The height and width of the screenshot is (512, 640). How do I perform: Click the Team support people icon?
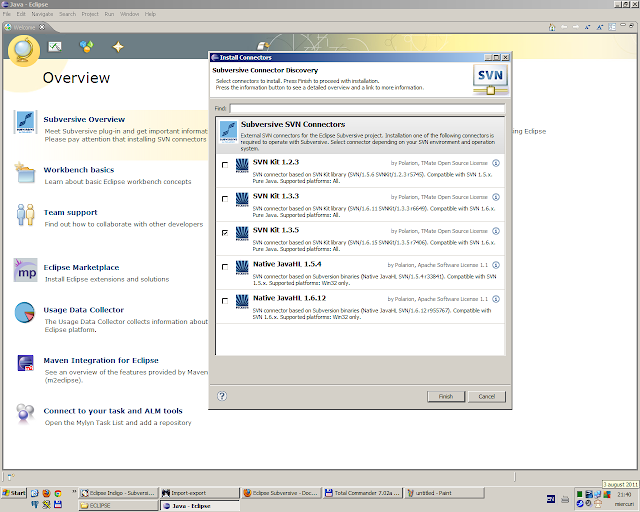point(25,215)
